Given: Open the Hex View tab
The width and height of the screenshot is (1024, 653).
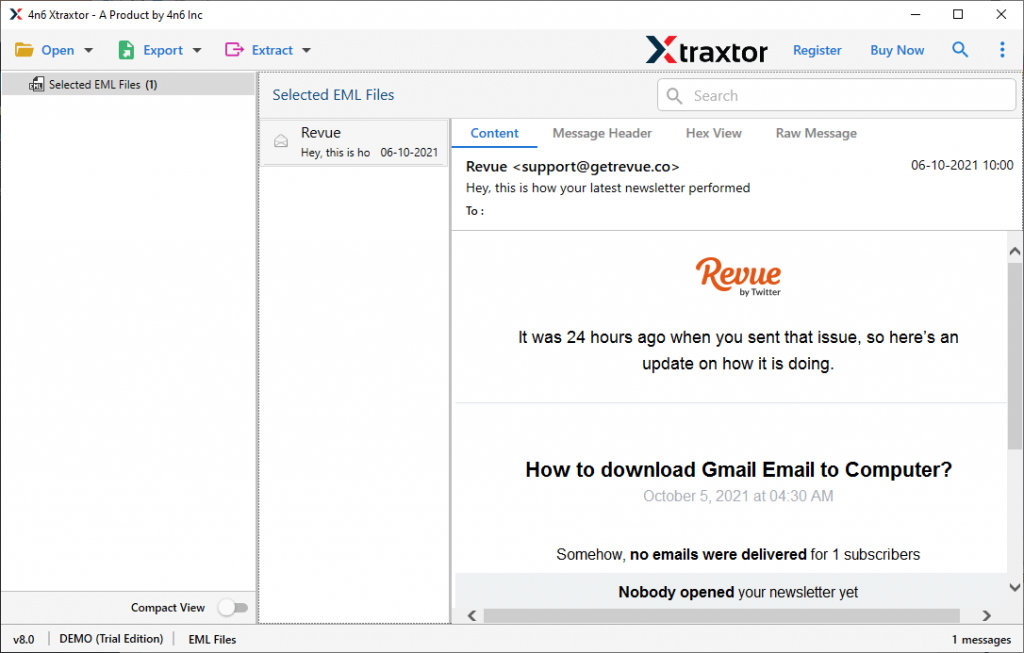Looking at the screenshot, I should pyautogui.click(x=714, y=133).
